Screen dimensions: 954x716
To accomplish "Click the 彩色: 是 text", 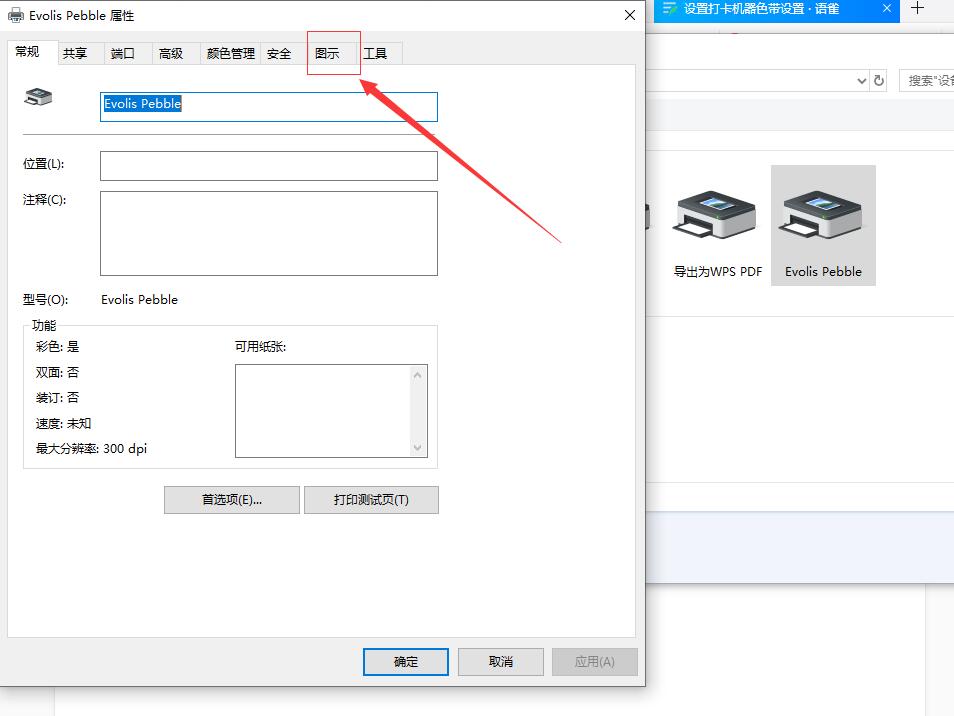I will [x=57, y=347].
